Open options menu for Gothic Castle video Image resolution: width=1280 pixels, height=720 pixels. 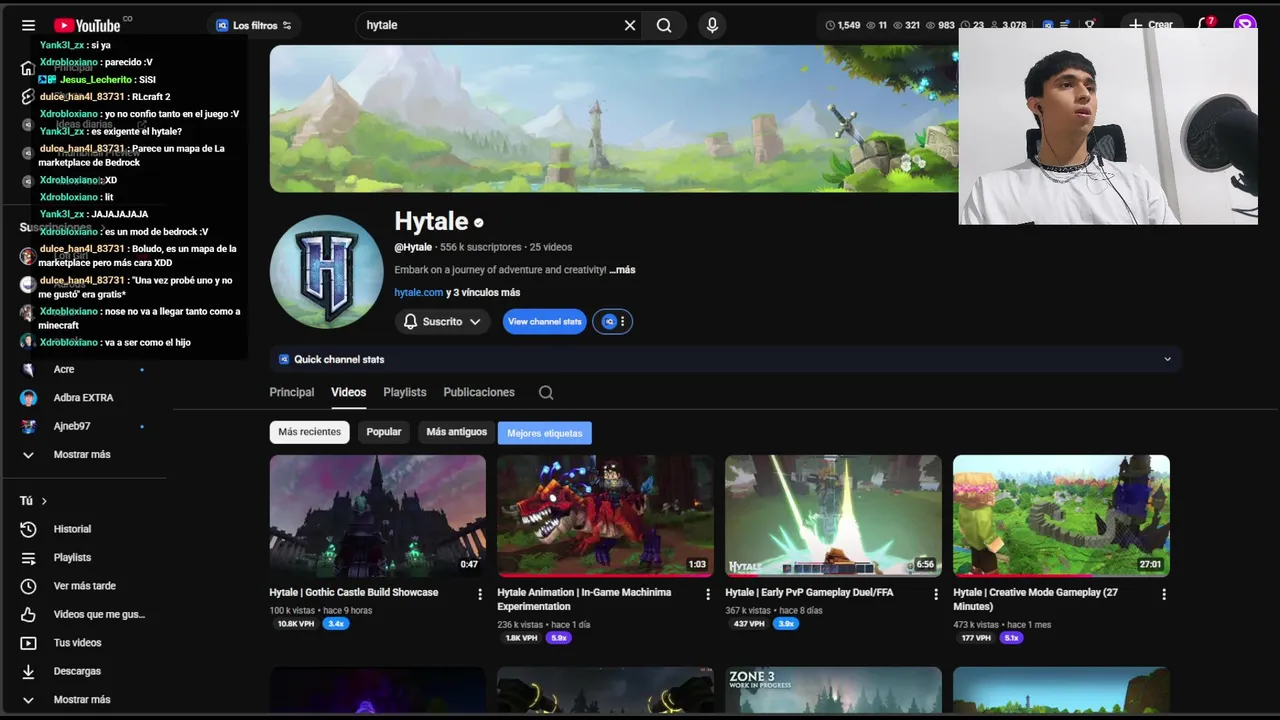click(x=479, y=594)
